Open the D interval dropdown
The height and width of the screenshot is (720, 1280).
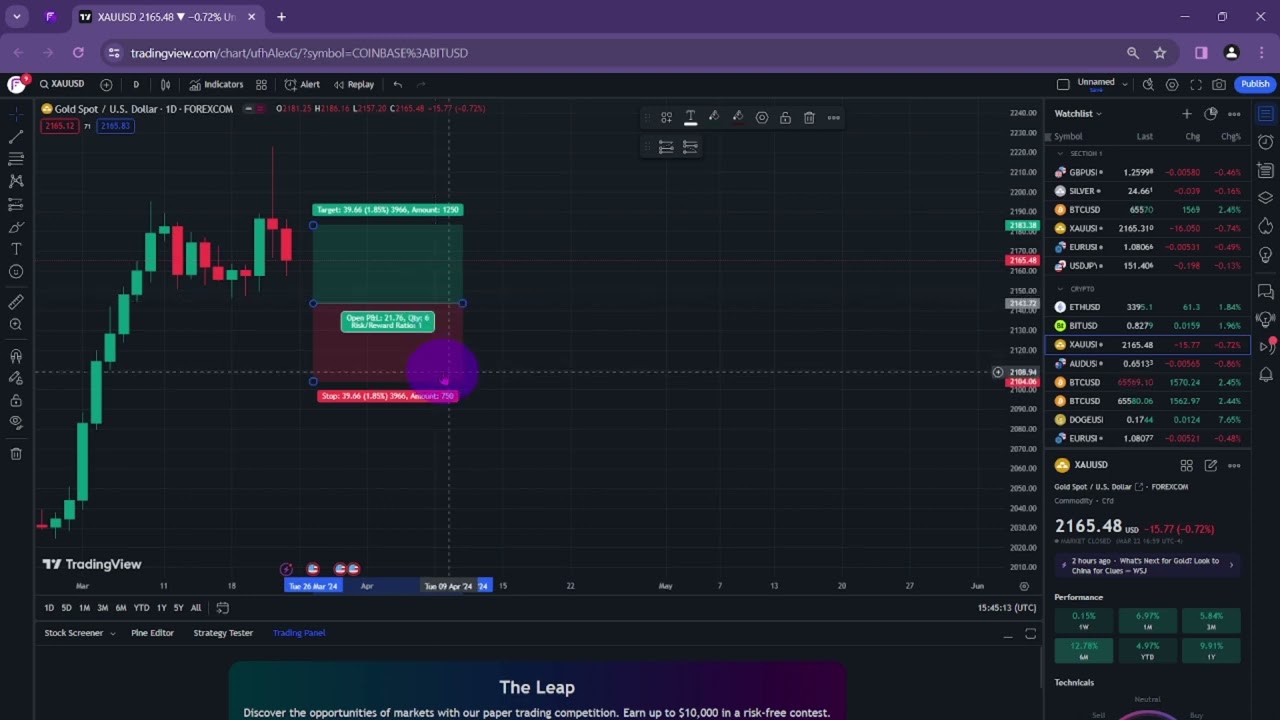136,85
